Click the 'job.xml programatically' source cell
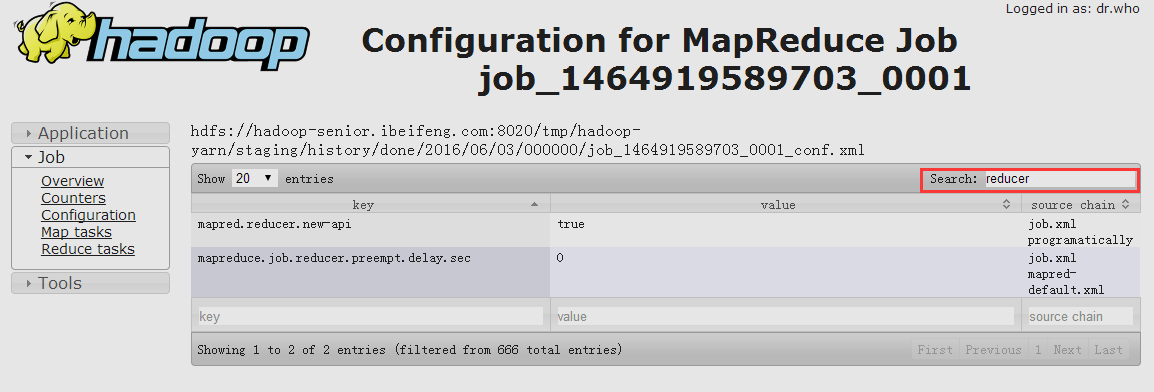This screenshot has height=392, width=1154. tap(1080, 230)
